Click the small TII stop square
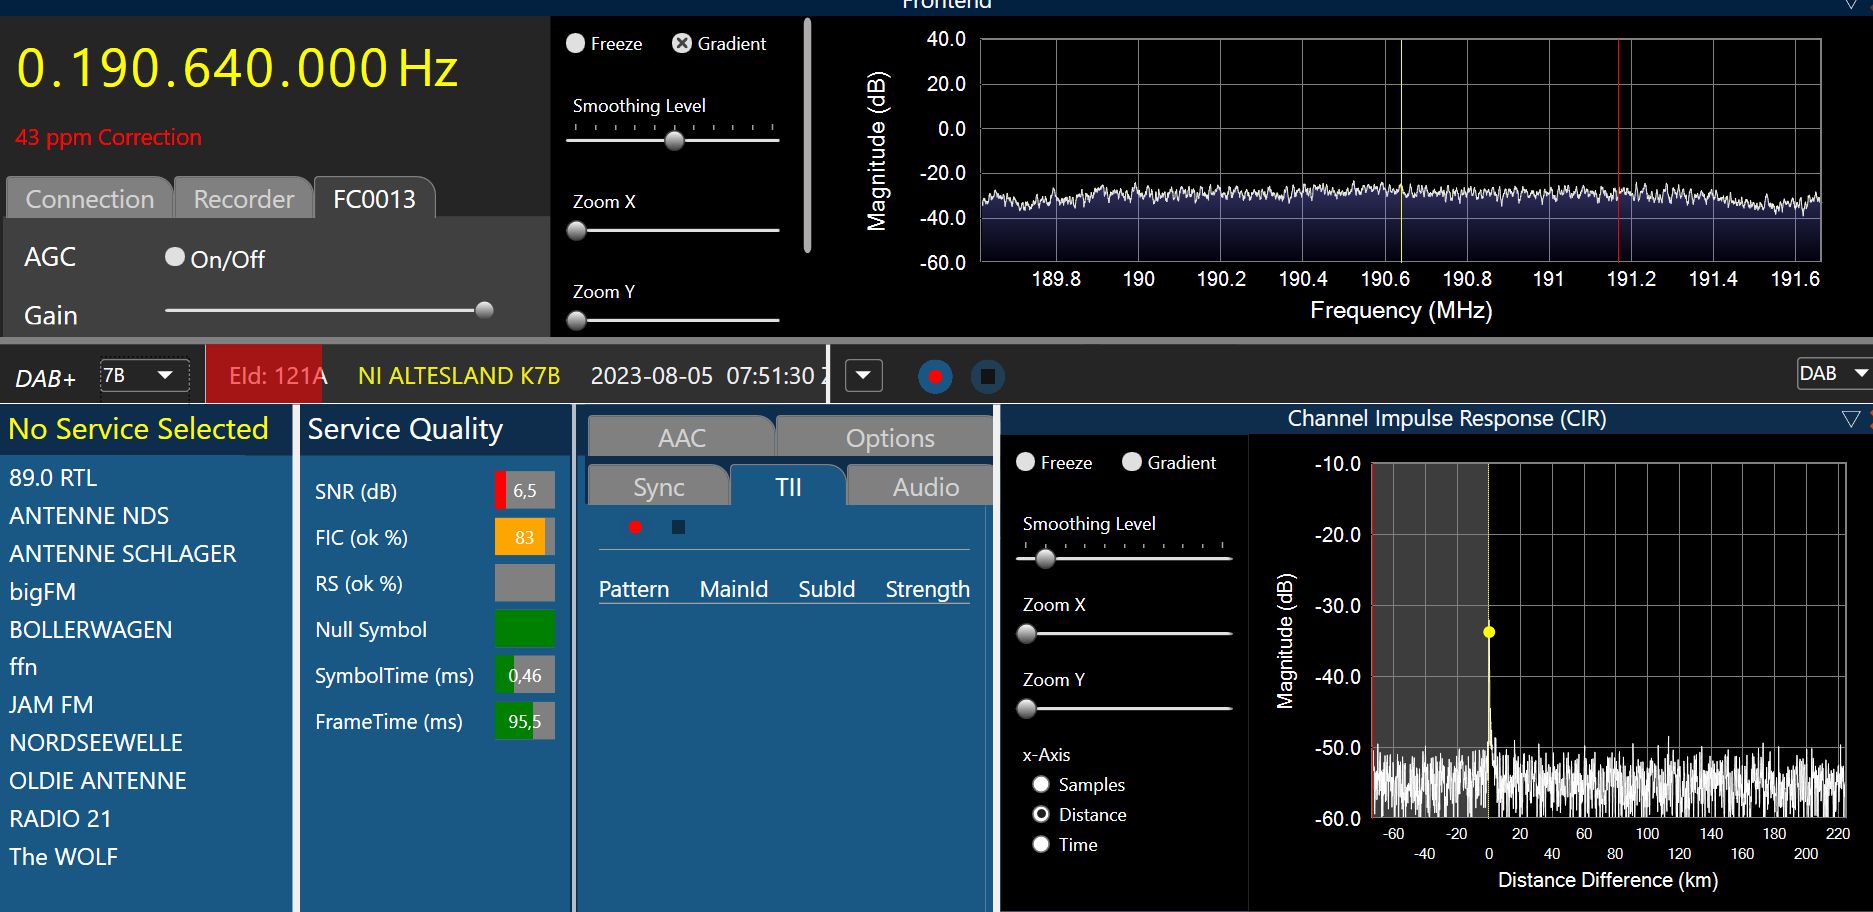The image size is (1873, 912). (x=678, y=527)
